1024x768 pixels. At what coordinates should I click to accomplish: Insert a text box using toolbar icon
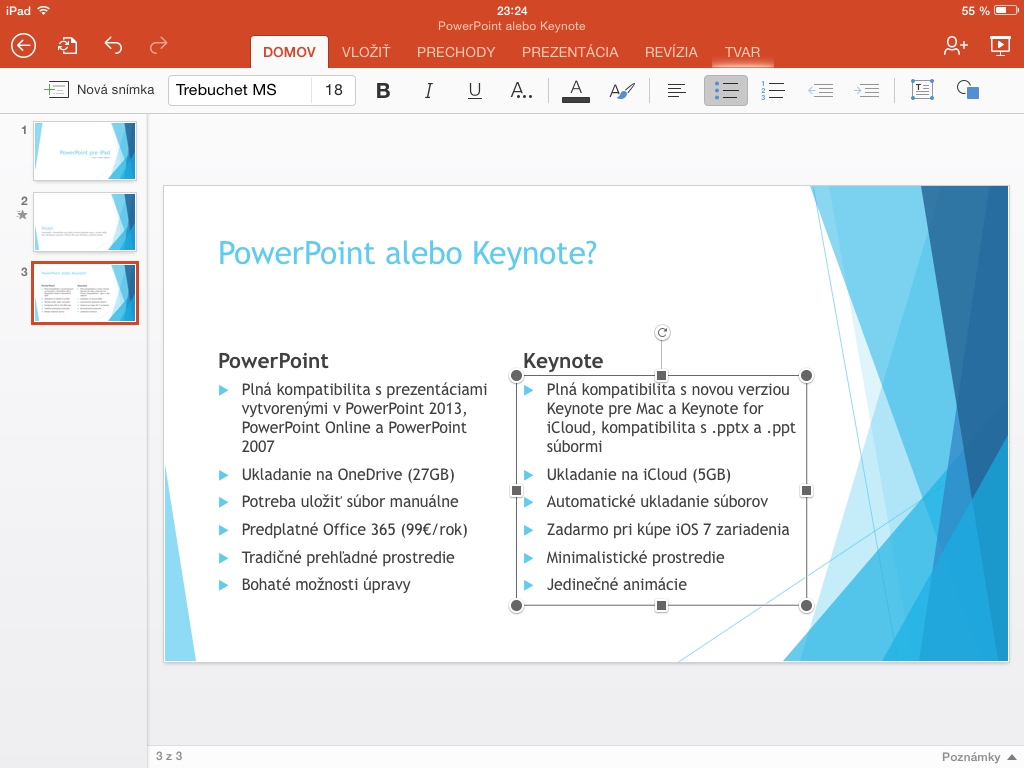(921, 90)
